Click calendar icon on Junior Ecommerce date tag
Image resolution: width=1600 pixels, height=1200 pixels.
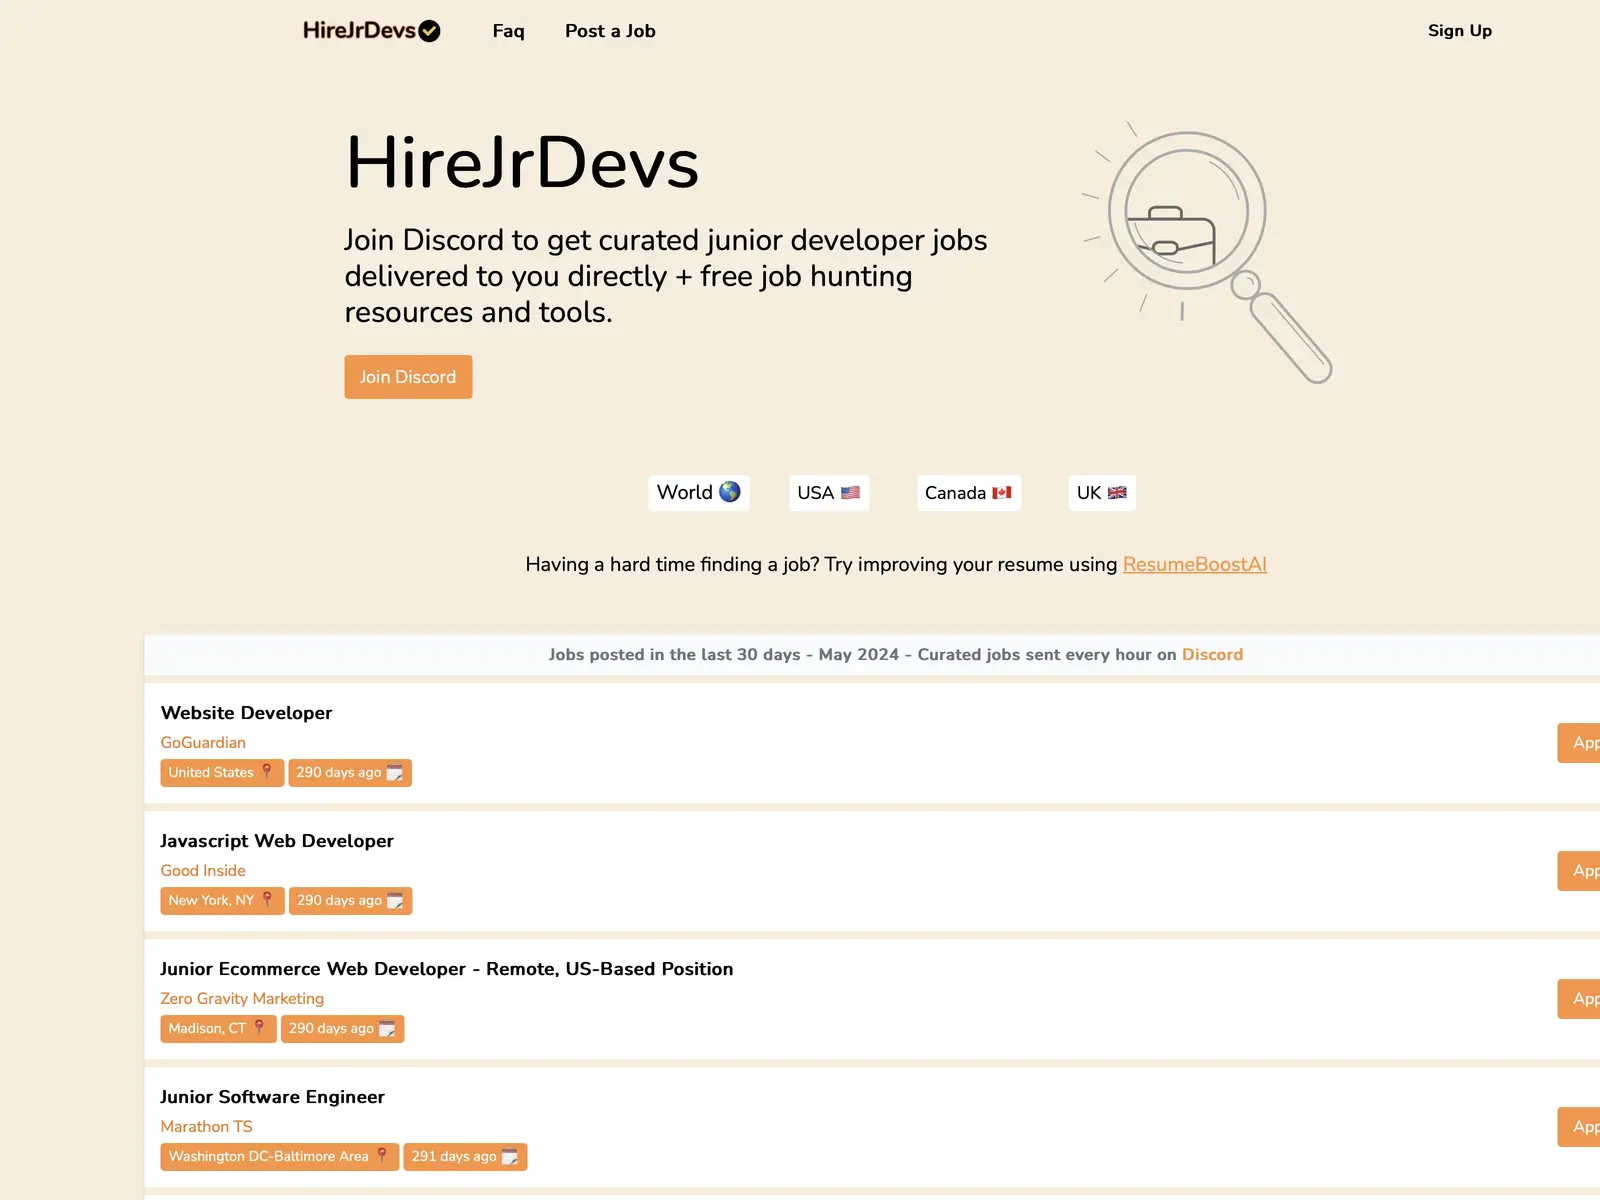click(x=387, y=1029)
